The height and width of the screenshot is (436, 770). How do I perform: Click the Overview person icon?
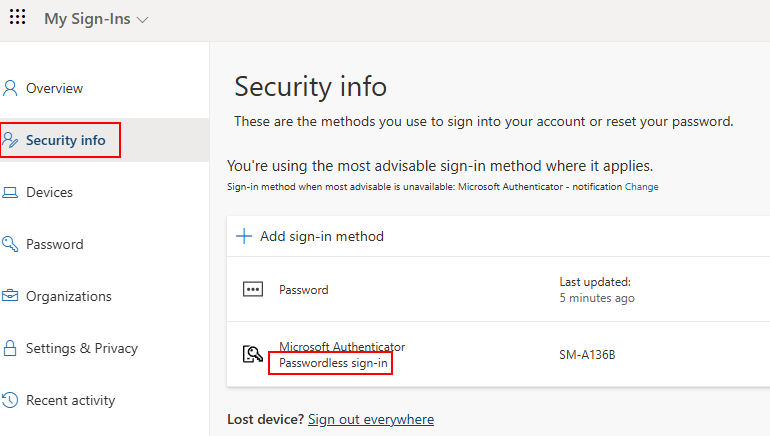coord(10,88)
